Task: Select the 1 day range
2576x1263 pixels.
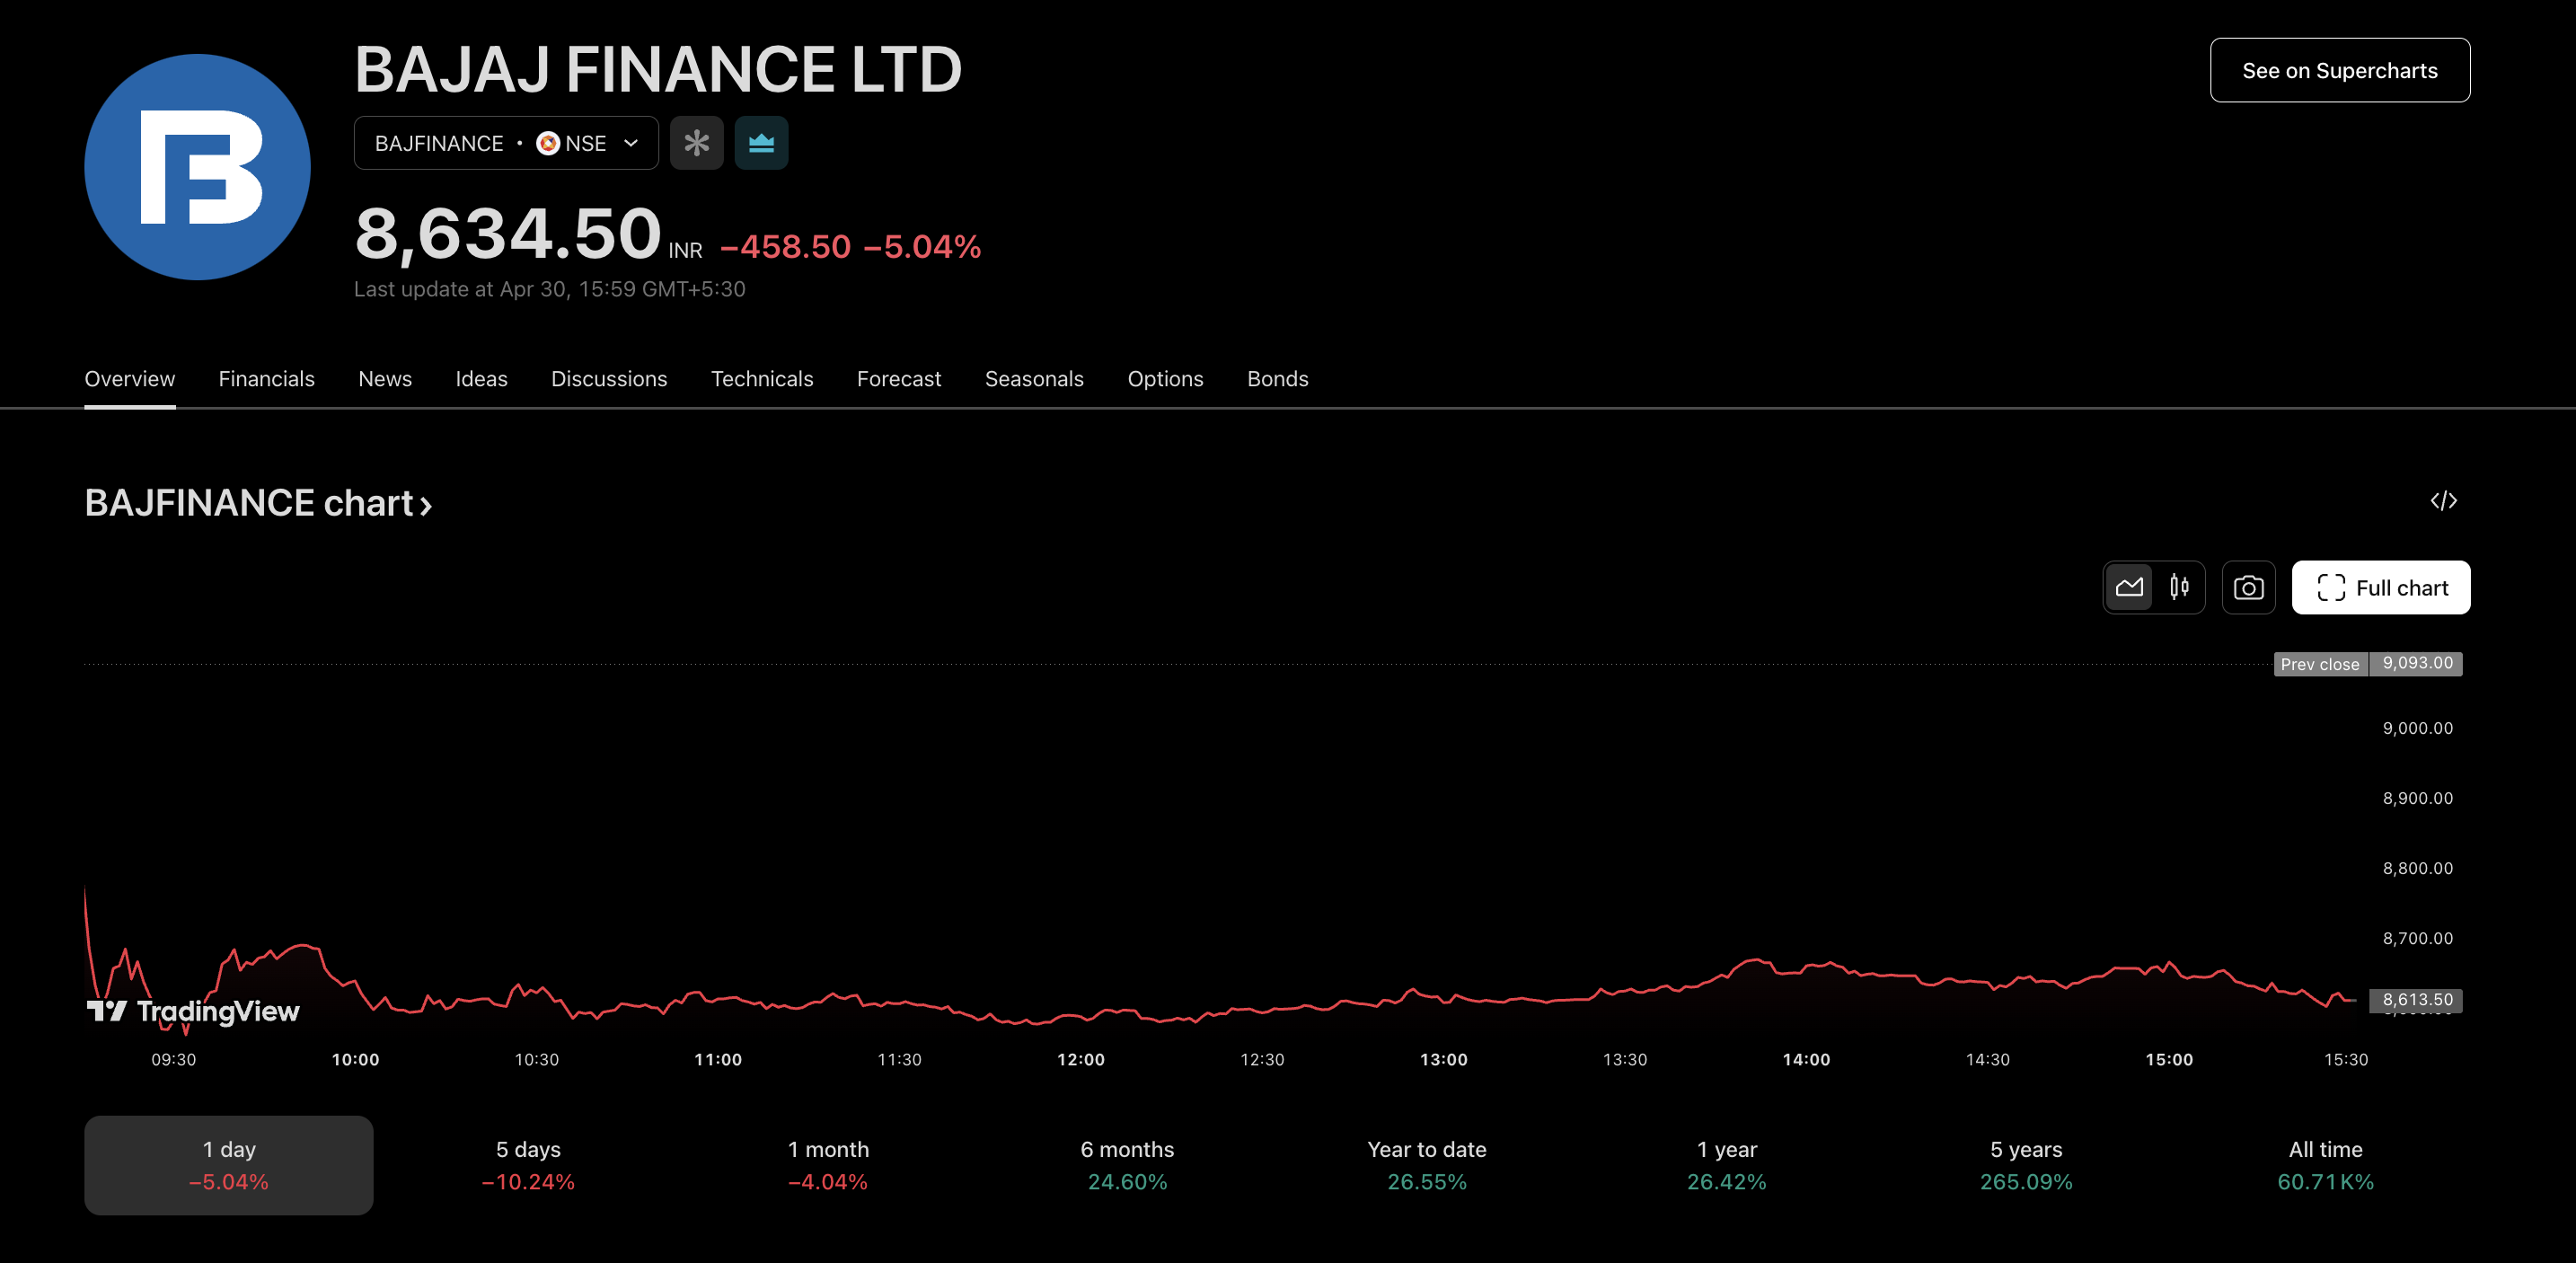Action: pos(229,1165)
